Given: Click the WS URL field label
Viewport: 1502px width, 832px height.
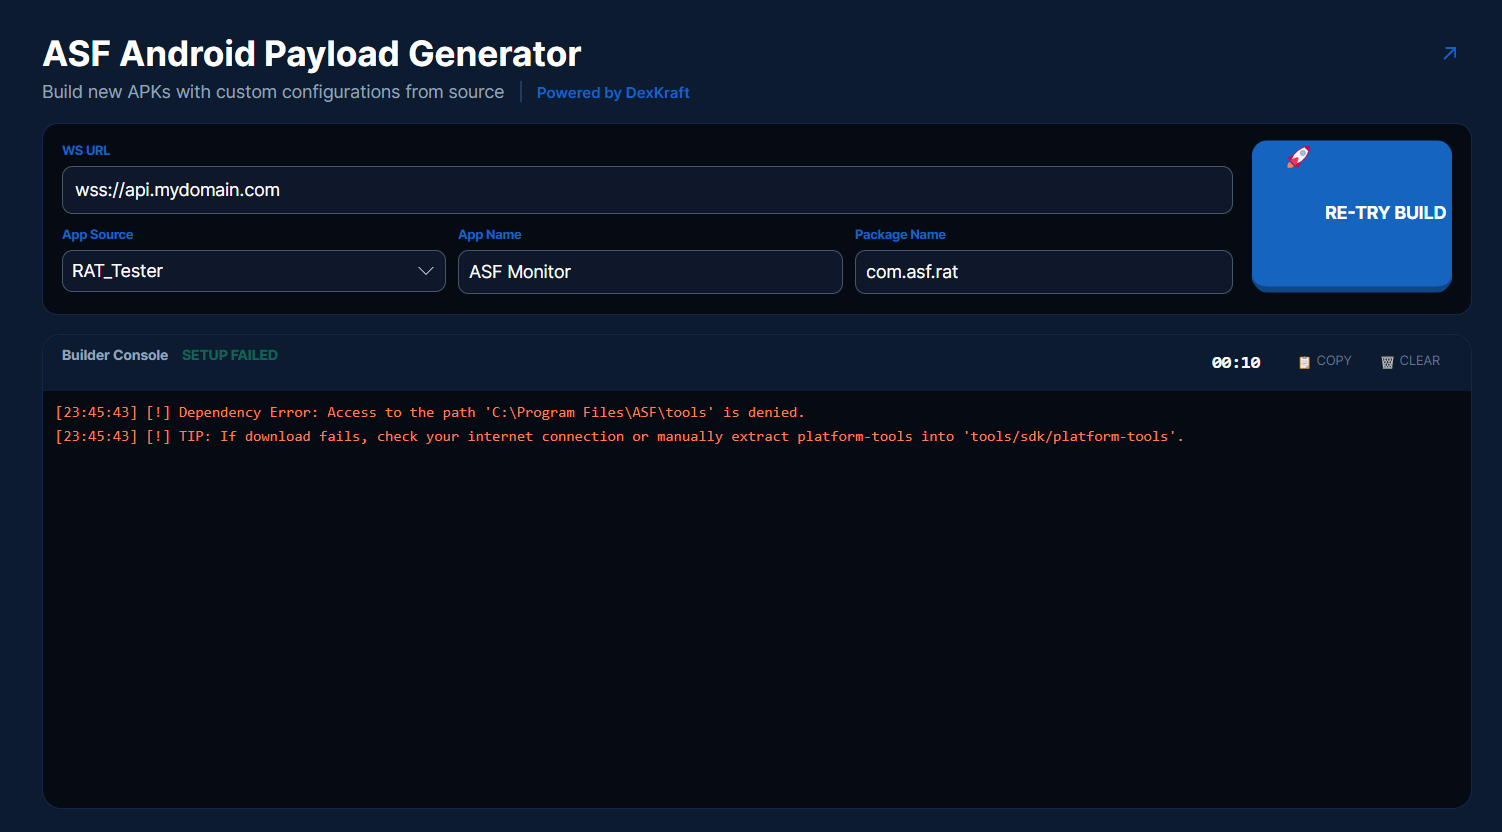Looking at the screenshot, I should pyautogui.click(x=86, y=150).
